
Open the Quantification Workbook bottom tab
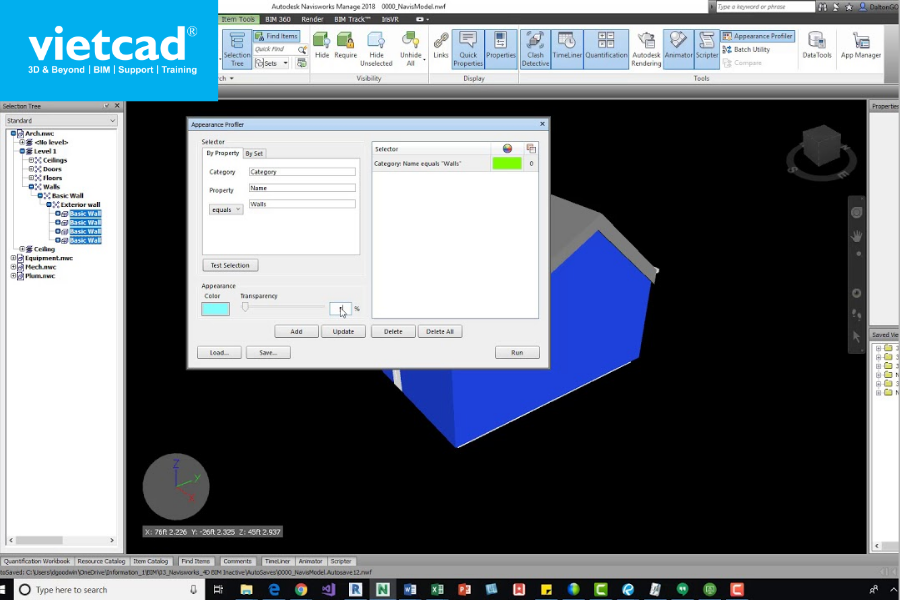(x=37, y=561)
